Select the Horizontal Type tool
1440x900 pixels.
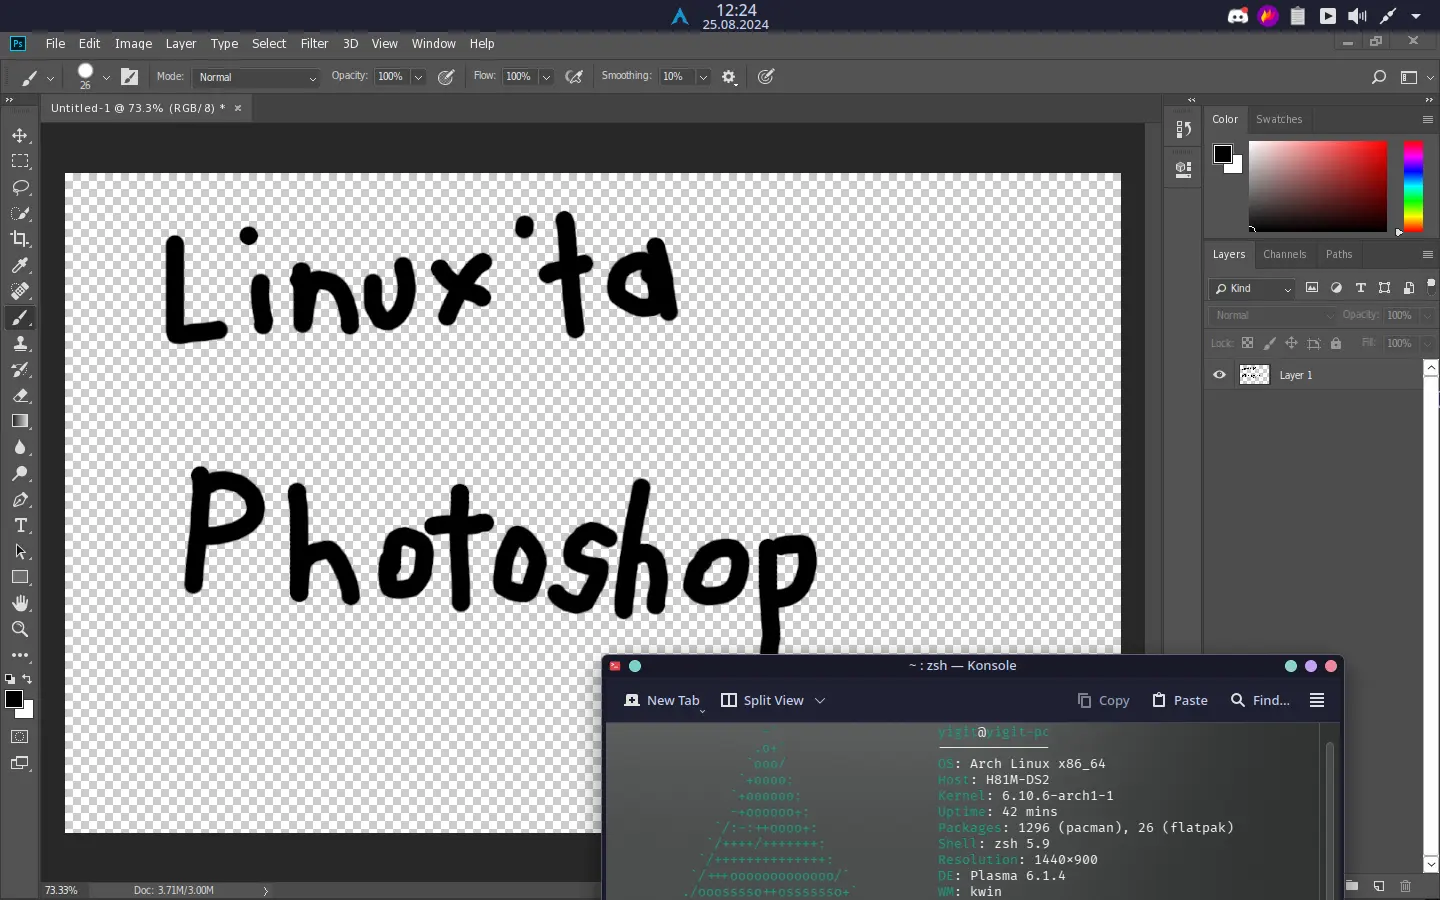click(x=20, y=525)
